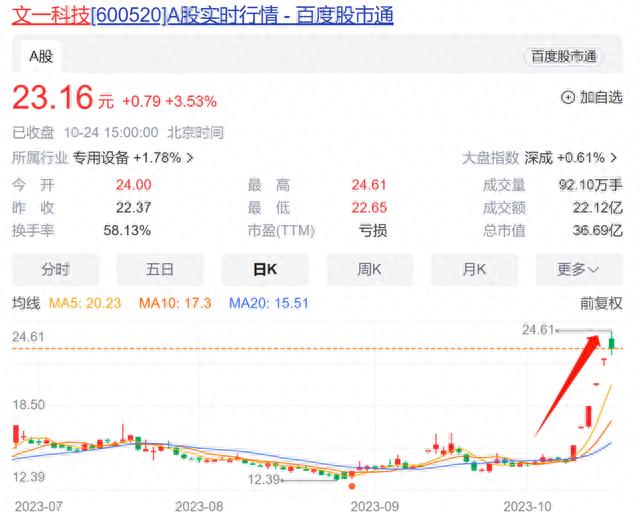Select the 日K chart tab
640x518 pixels.
click(265, 269)
